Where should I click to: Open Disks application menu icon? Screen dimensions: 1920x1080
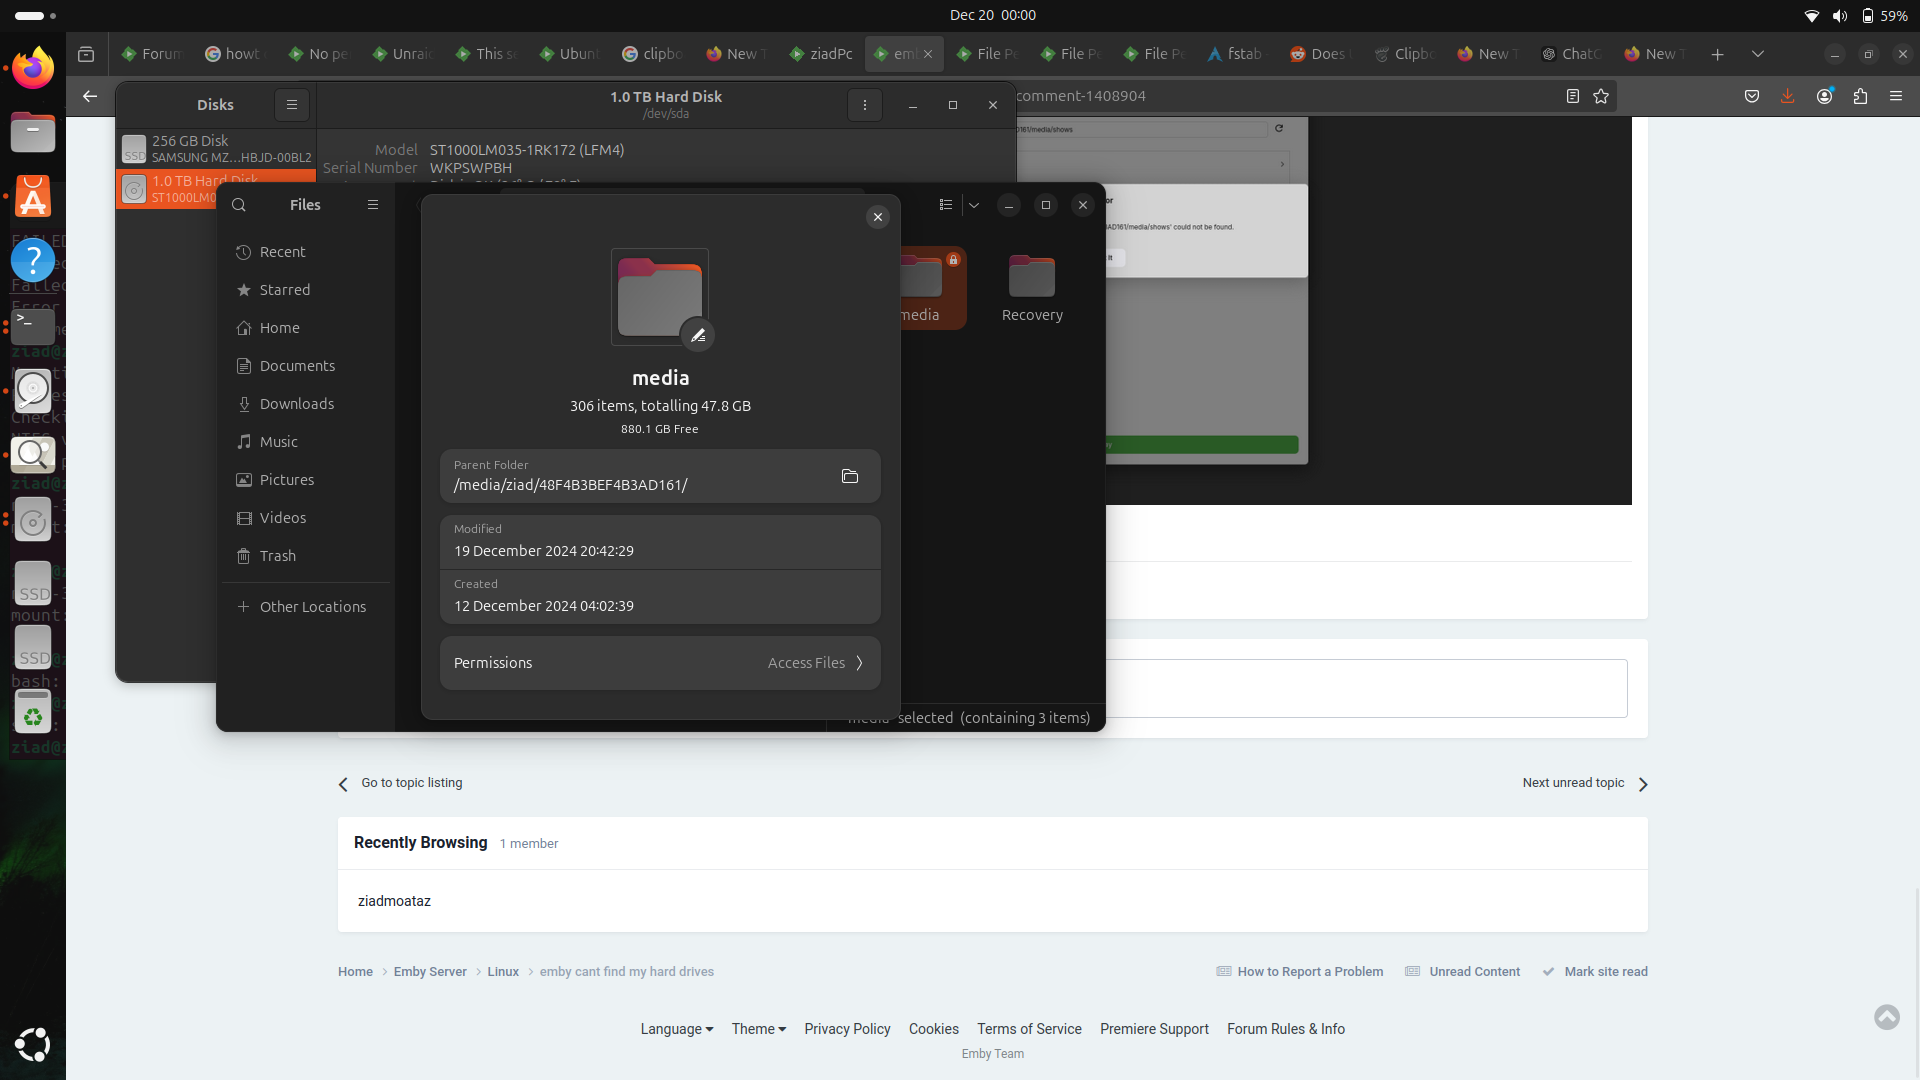[x=292, y=104]
